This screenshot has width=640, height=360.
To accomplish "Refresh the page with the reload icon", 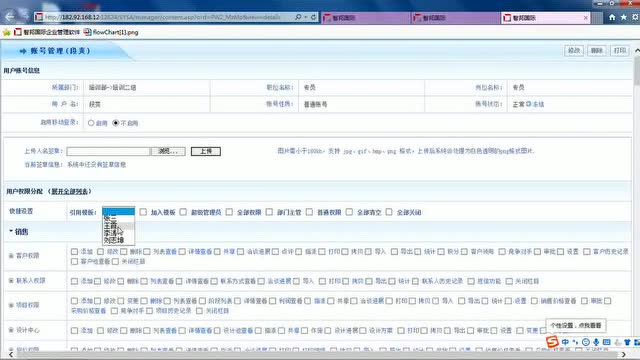I will click(313, 17).
